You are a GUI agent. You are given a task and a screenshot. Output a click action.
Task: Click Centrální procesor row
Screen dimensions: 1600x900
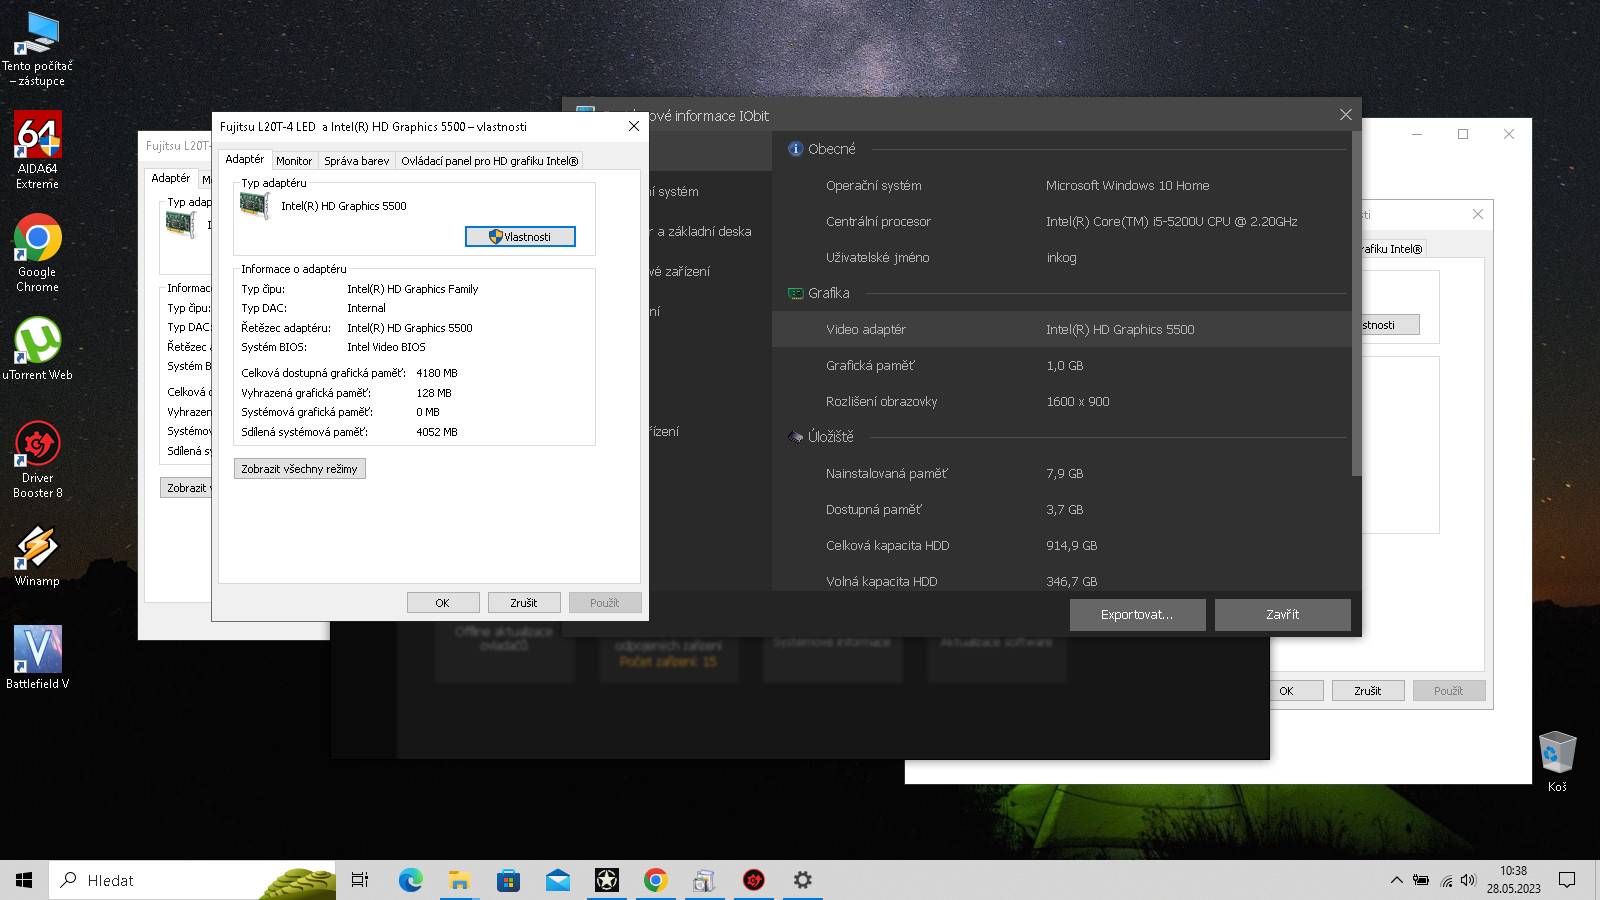1060,221
